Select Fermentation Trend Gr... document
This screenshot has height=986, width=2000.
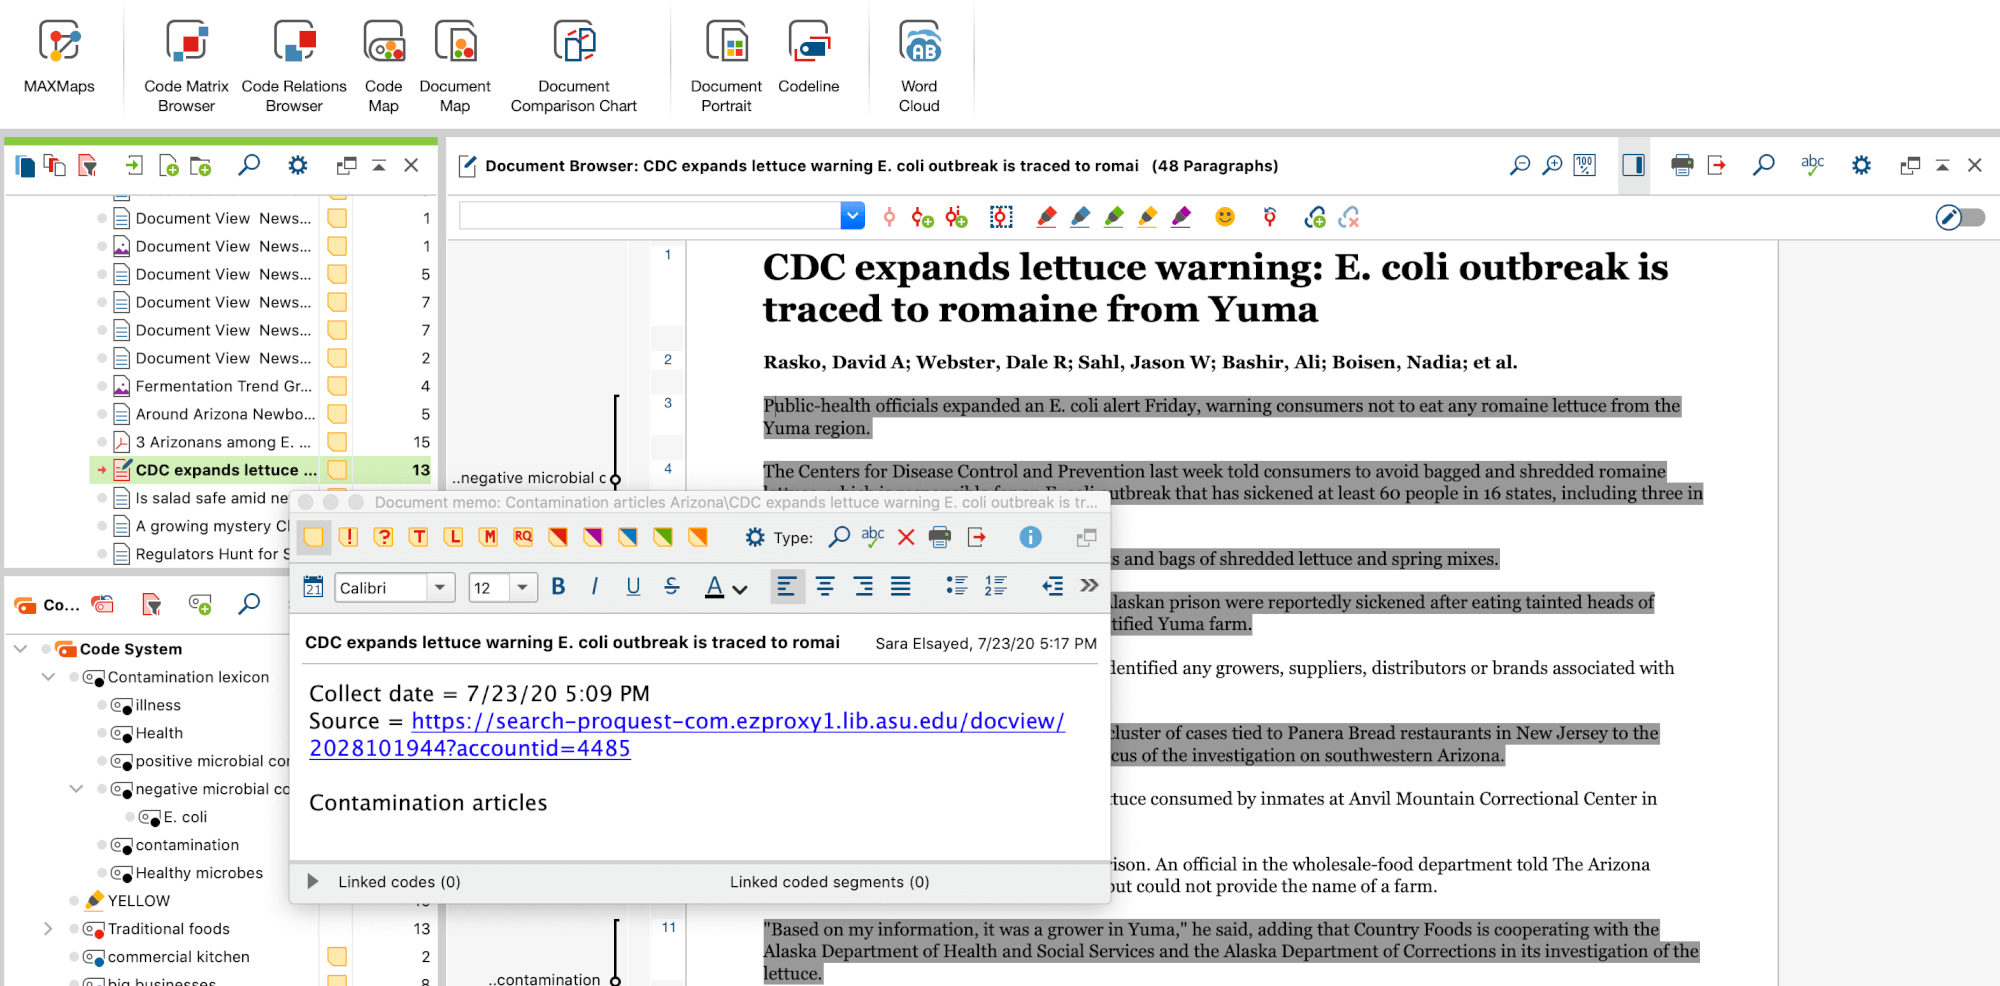click(x=222, y=386)
